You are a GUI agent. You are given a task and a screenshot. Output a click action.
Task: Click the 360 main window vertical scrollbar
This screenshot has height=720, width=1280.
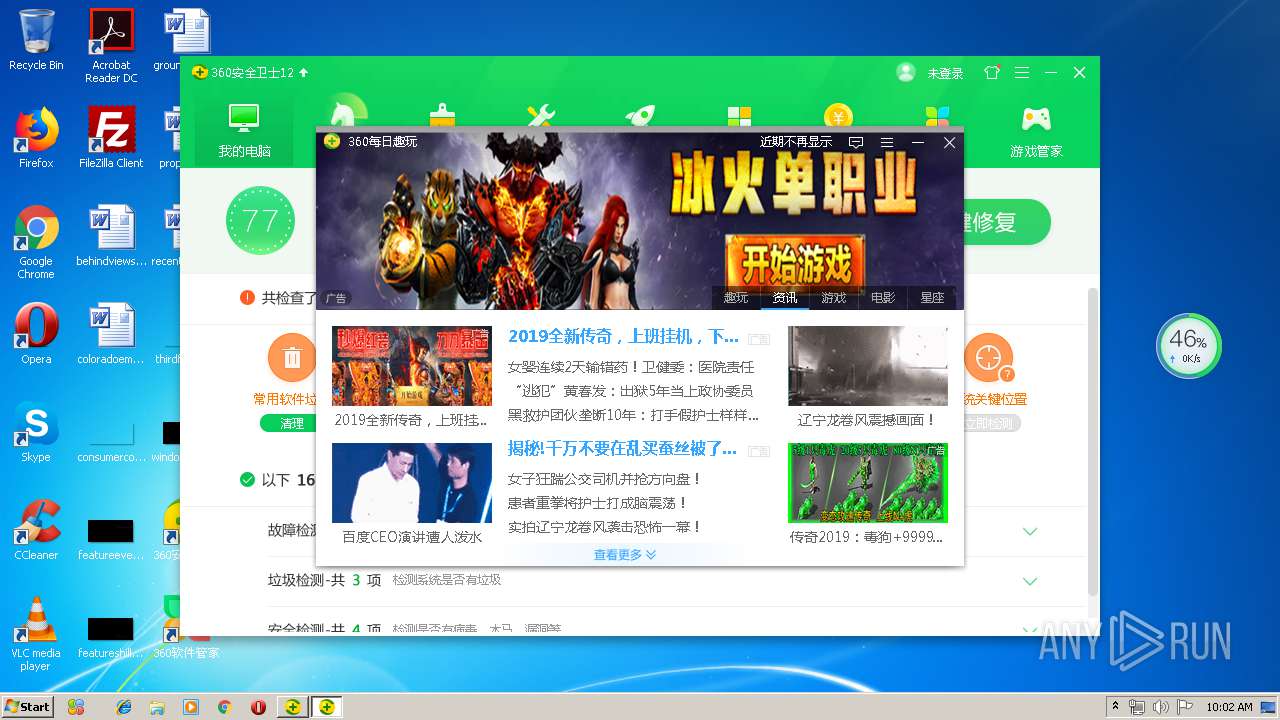coord(1093,440)
